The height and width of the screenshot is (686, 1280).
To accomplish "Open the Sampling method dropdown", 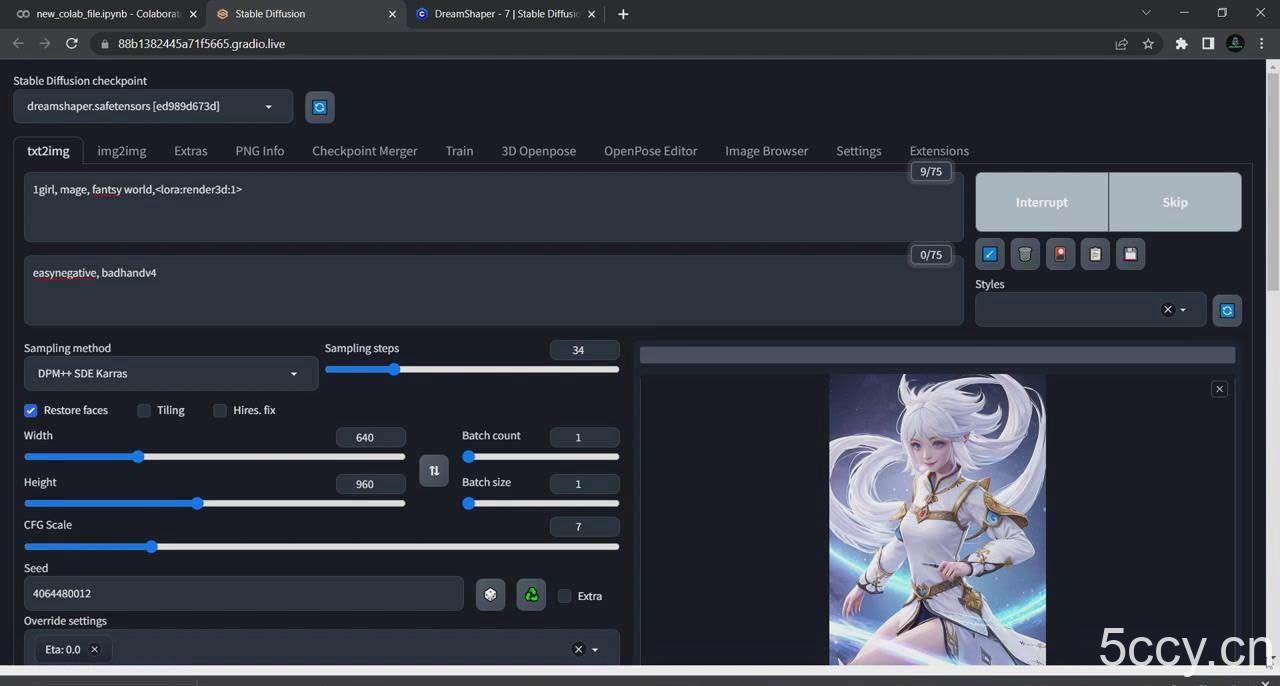I will (171, 373).
